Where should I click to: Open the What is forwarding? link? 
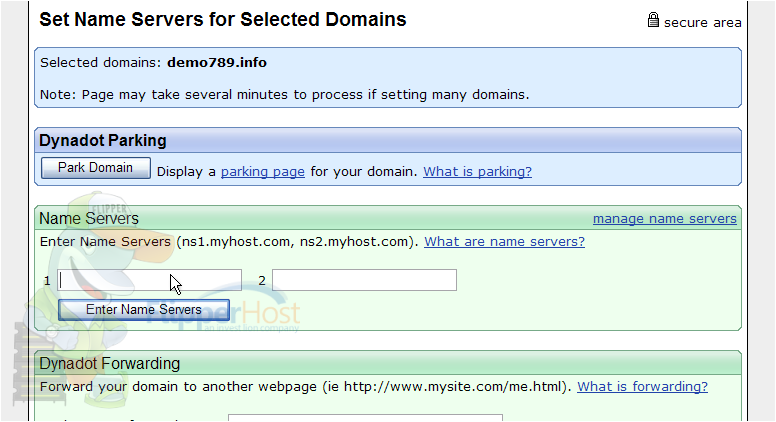(642, 386)
